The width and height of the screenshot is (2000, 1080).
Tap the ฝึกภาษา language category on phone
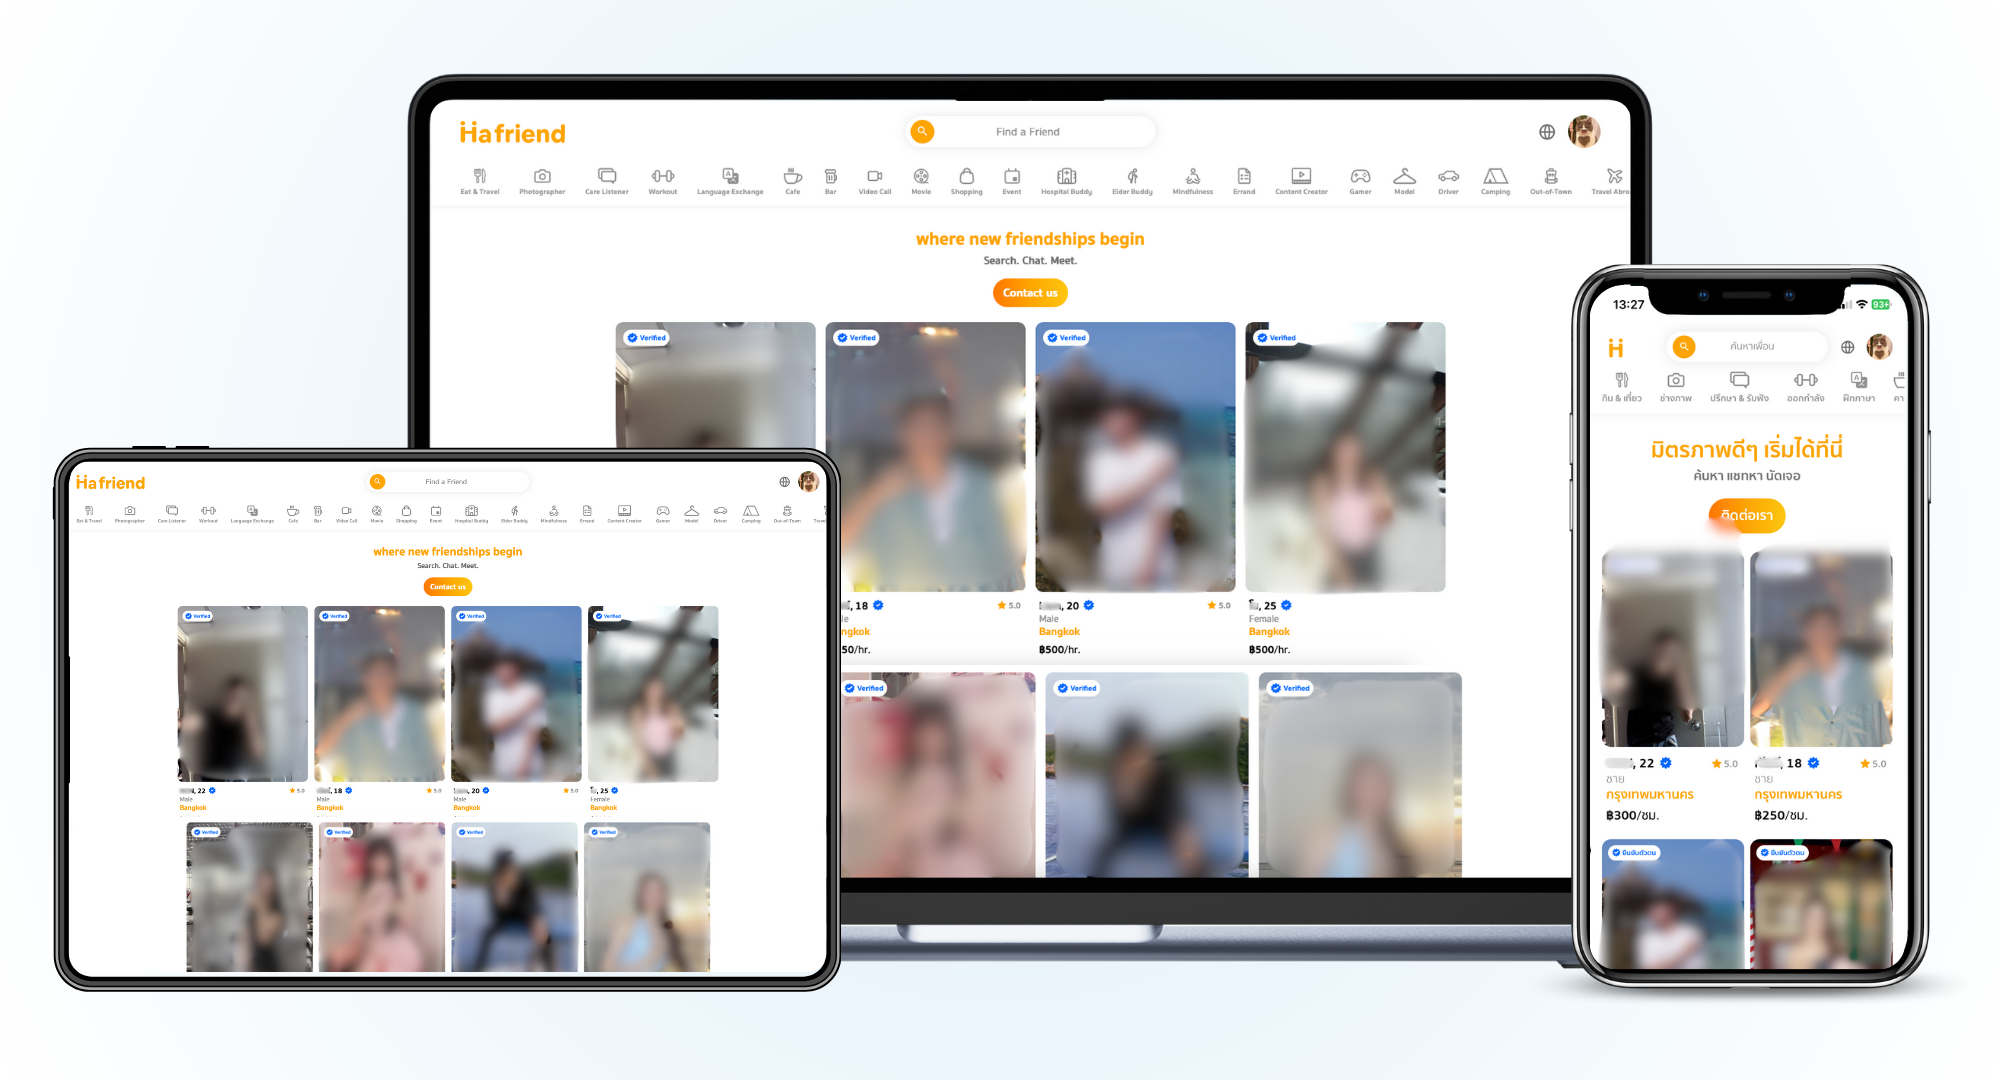1859,387
